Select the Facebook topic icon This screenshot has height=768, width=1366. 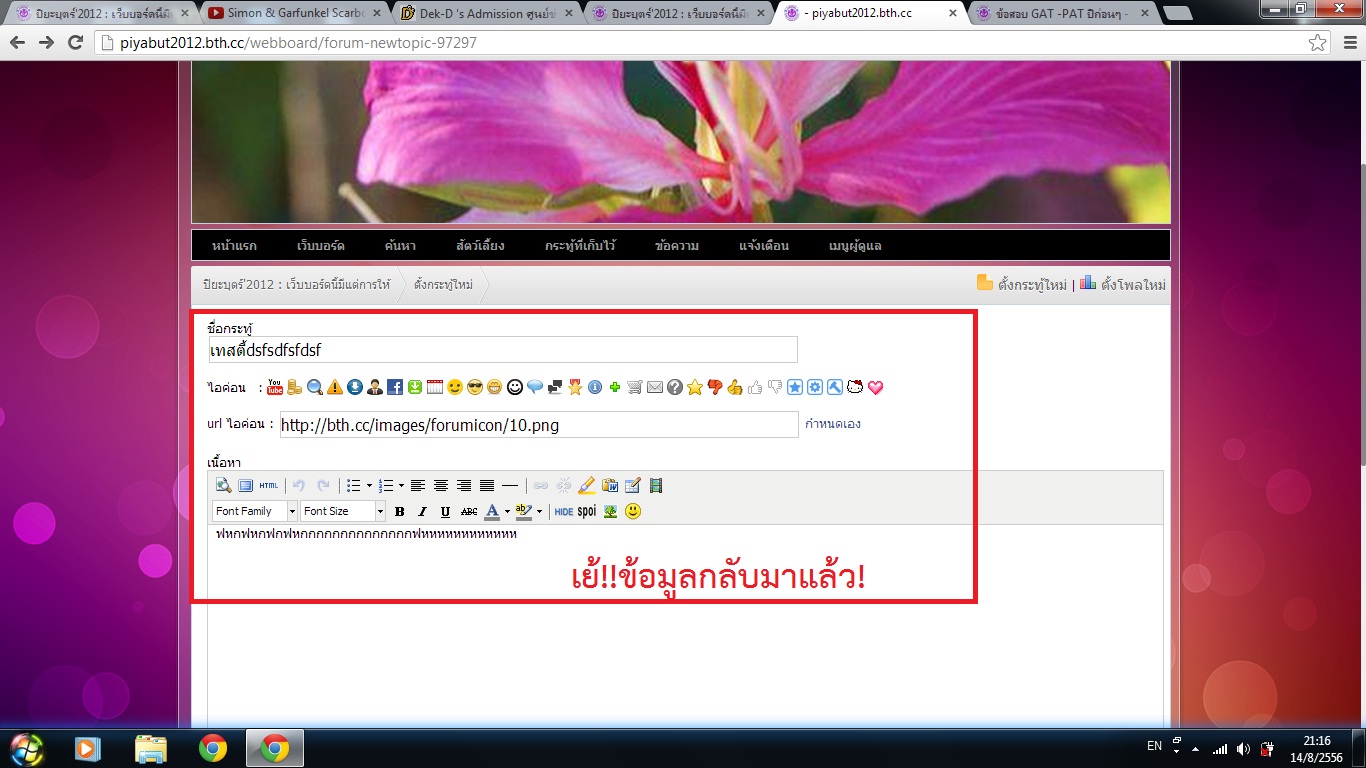(x=395, y=387)
